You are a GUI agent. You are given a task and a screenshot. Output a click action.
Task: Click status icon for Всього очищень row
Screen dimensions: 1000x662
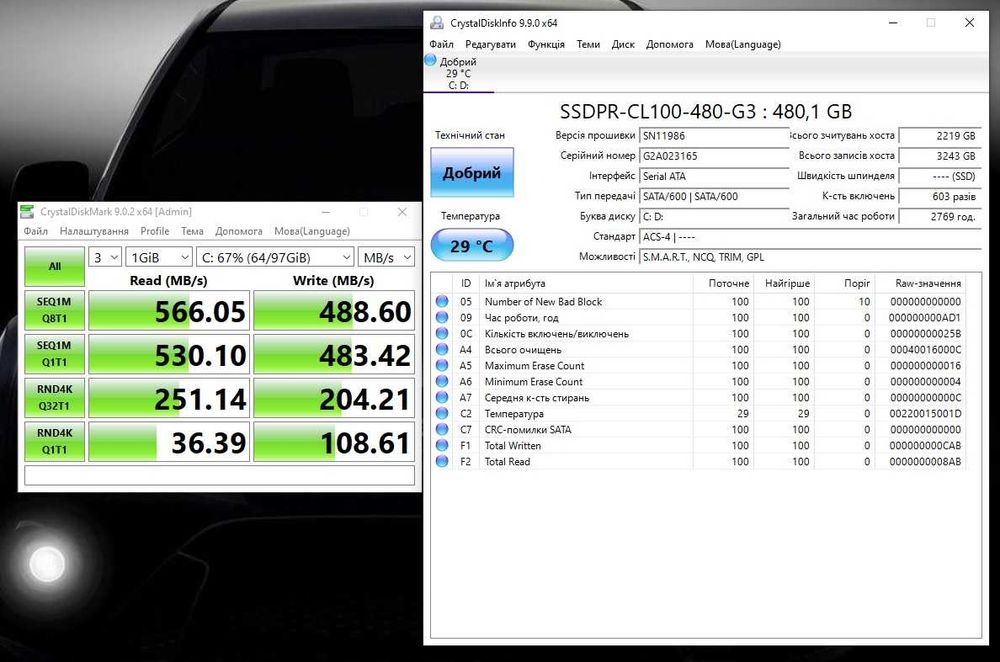(x=441, y=349)
